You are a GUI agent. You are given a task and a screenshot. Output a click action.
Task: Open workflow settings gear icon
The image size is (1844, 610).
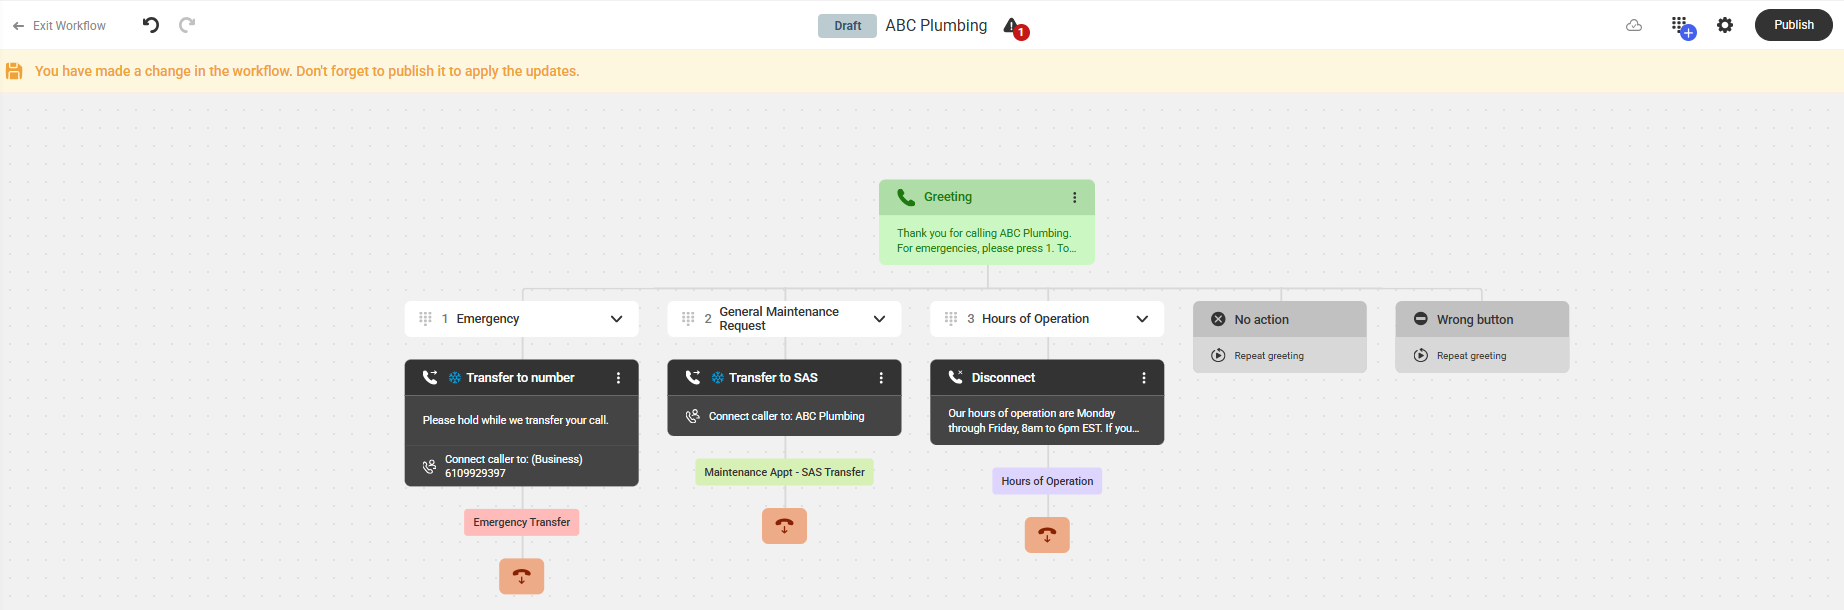pyautogui.click(x=1725, y=25)
